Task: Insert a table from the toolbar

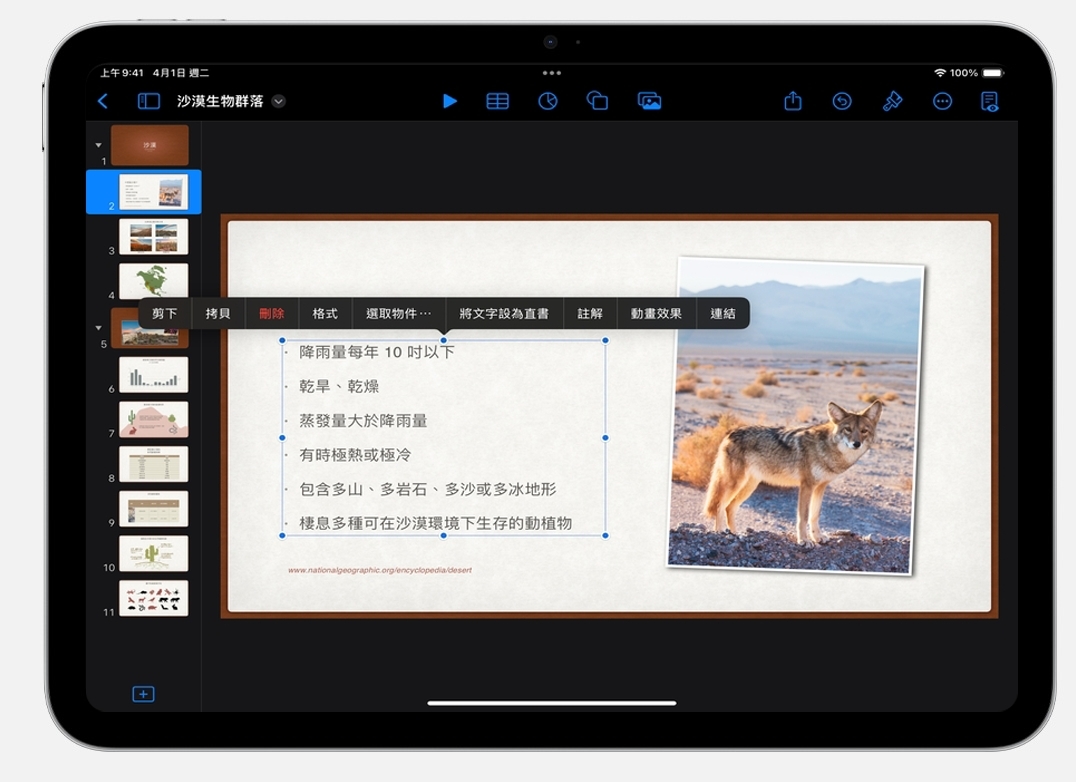Action: pos(497,101)
